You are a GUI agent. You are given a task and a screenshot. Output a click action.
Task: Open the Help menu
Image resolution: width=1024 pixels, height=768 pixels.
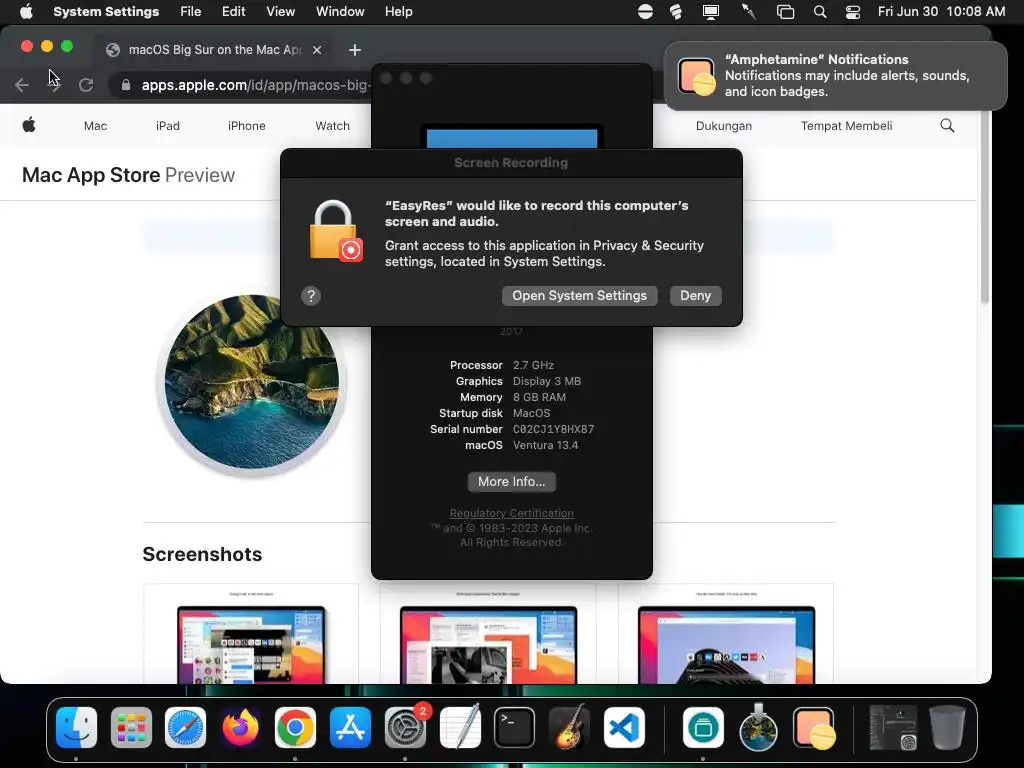pyautogui.click(x=398, y=12)
